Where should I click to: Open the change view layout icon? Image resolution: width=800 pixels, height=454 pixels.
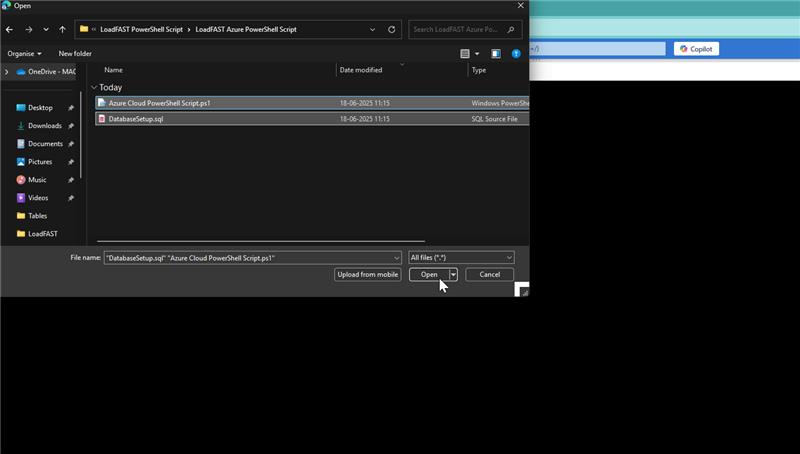tap(465, 53)
